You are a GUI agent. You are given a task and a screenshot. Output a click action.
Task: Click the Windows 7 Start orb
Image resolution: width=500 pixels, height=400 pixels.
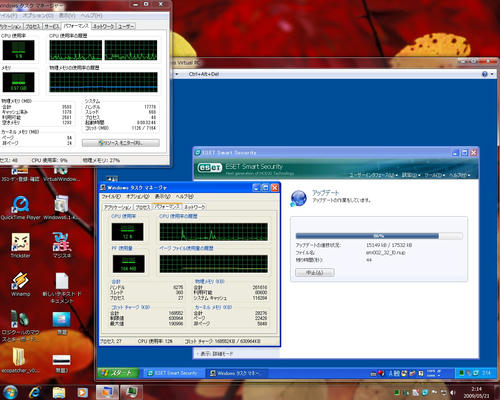(10, 392)
